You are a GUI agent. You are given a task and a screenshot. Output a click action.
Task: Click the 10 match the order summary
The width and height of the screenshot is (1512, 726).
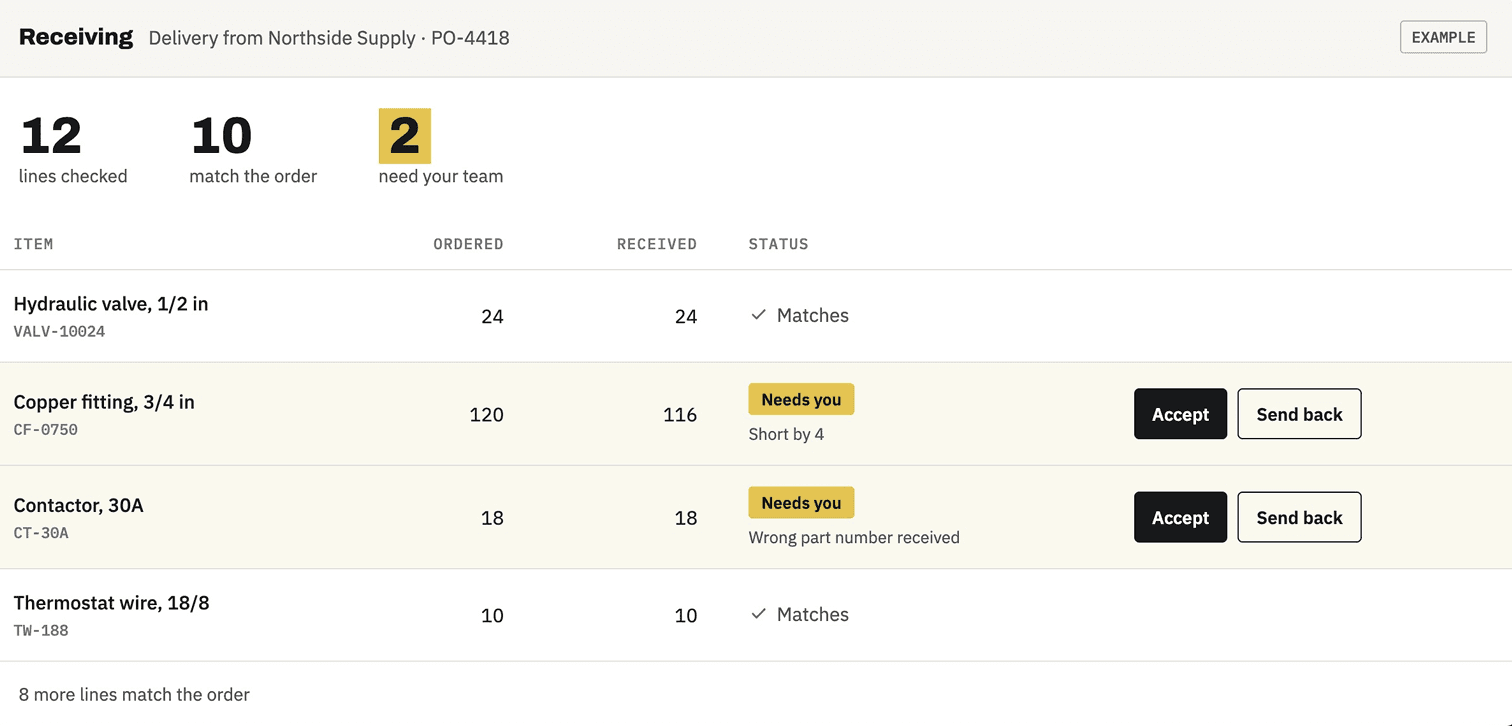point(253,148)
